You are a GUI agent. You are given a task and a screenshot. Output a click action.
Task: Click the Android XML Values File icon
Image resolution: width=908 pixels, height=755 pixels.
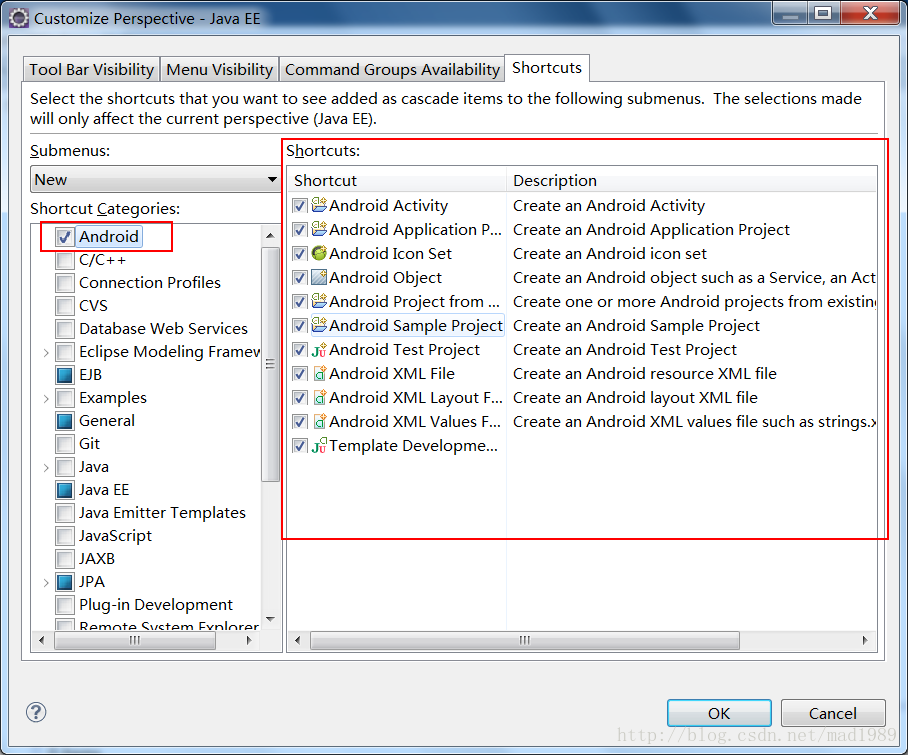click(319, 422)
